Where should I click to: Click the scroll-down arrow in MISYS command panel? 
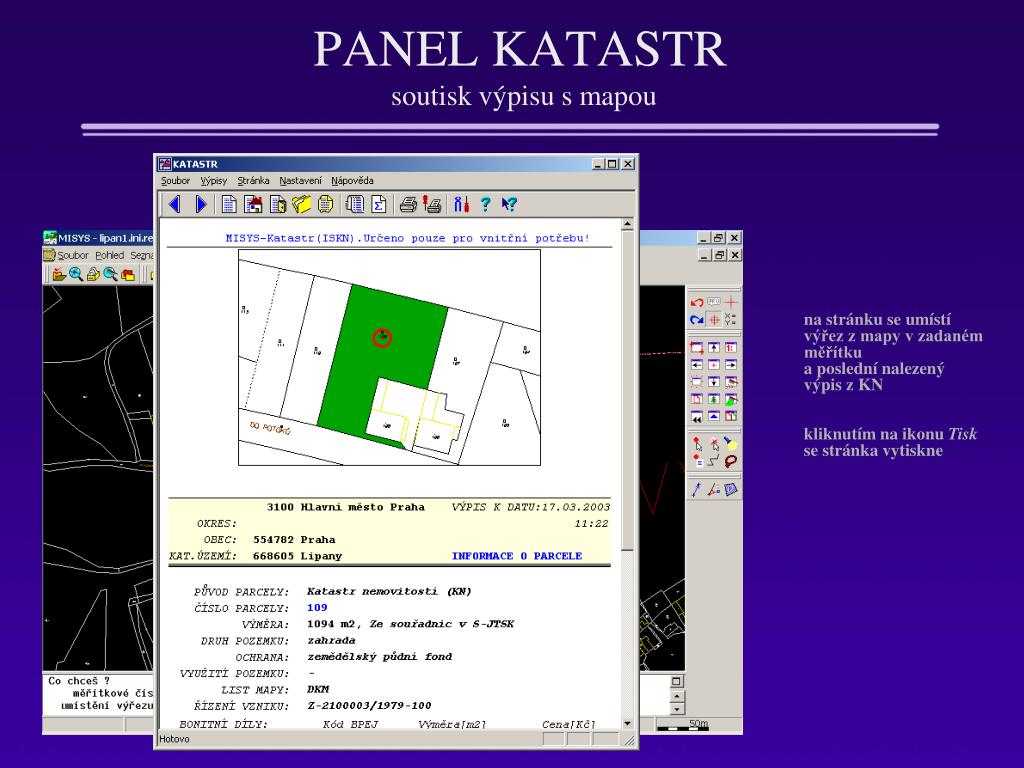[677, 709]
